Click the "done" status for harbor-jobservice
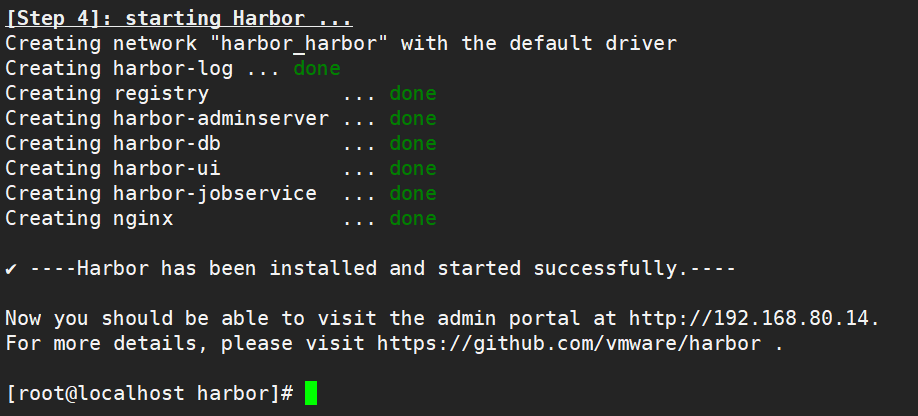Screen dimensions: 918x416 coord(413,194)
